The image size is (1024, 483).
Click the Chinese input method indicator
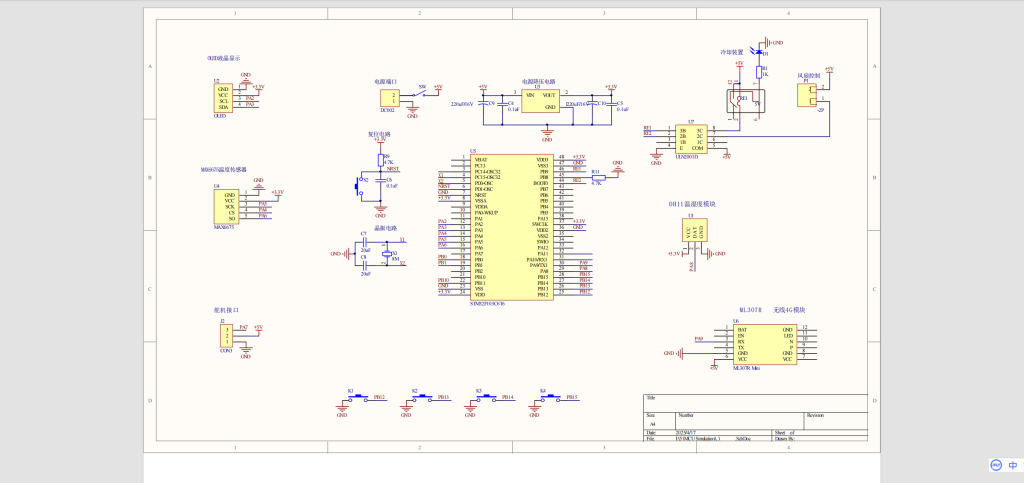pyautogui.click(x=1013, y=465)
